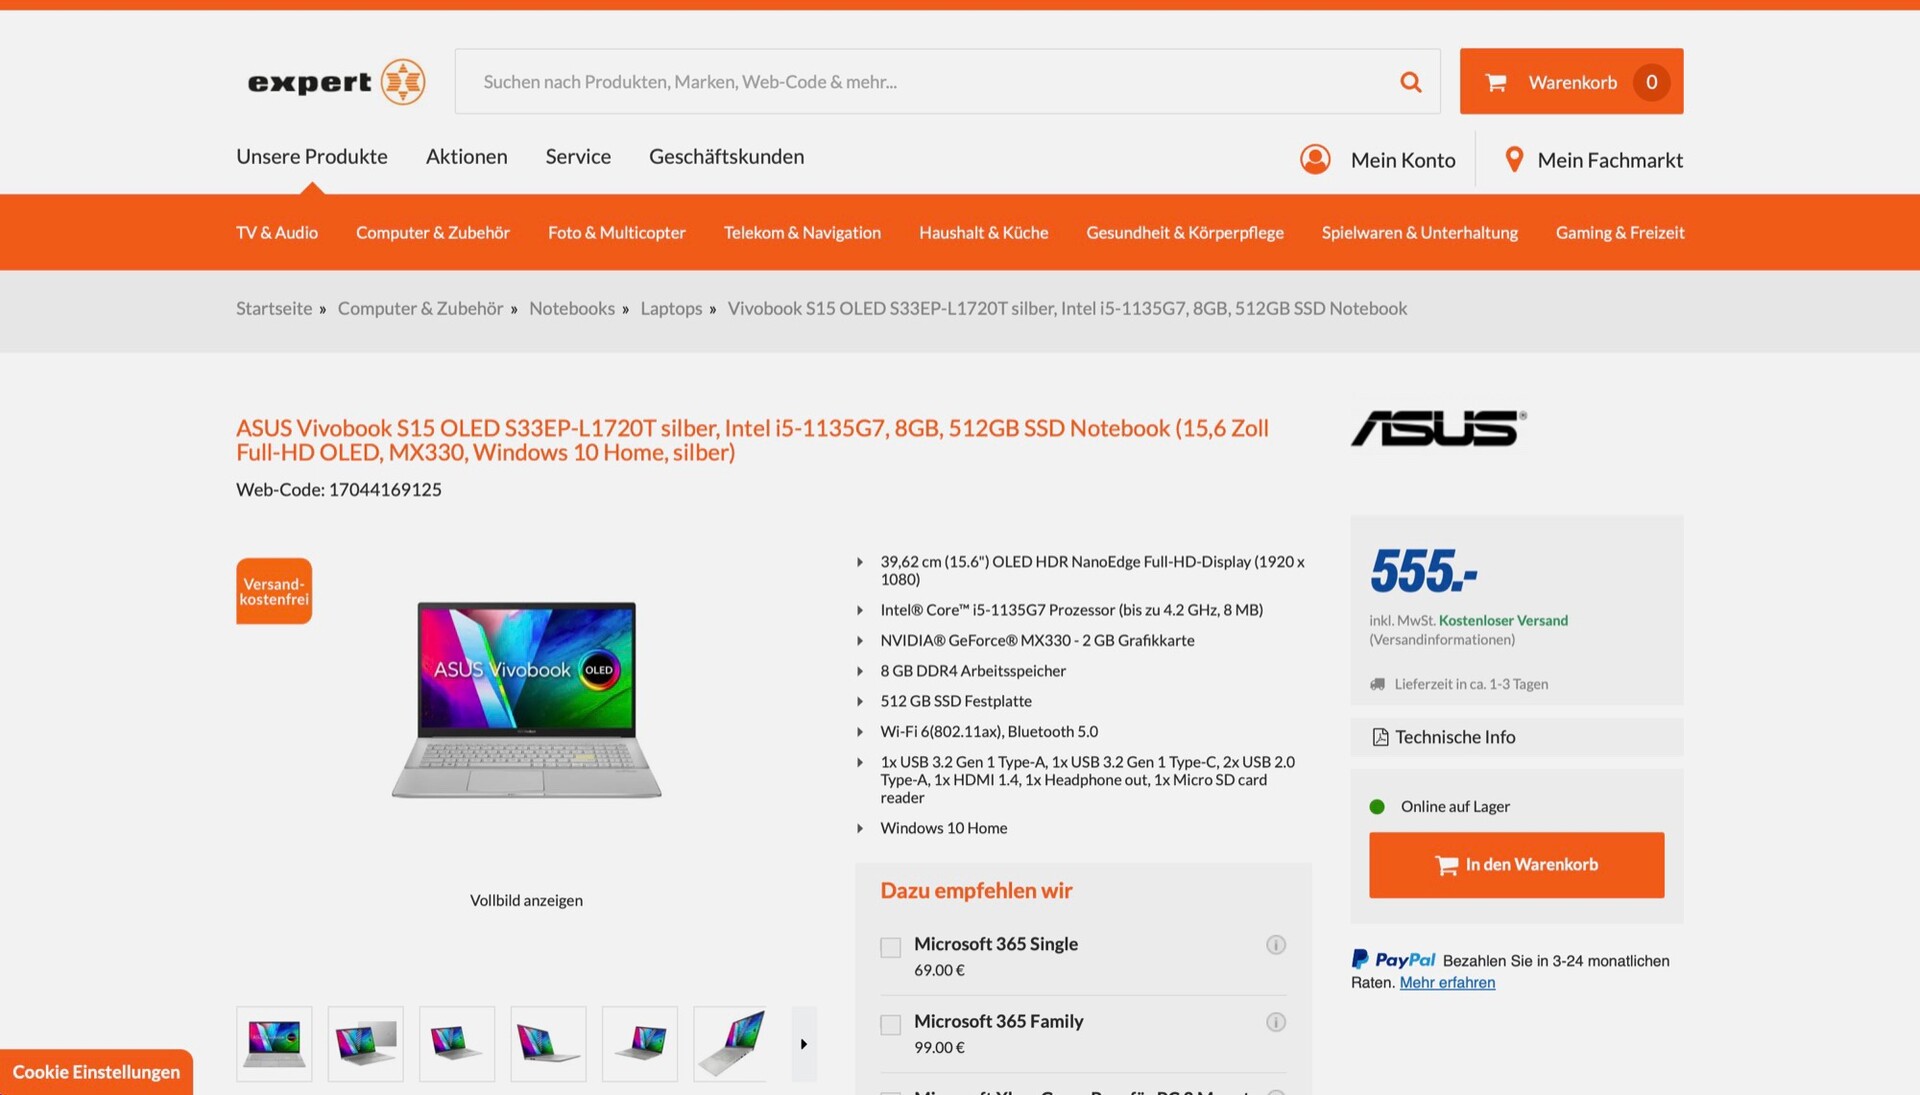Add laptop with In den Warenkorb
This screenshot has height=1095, width=1920.
(1516, 865)
